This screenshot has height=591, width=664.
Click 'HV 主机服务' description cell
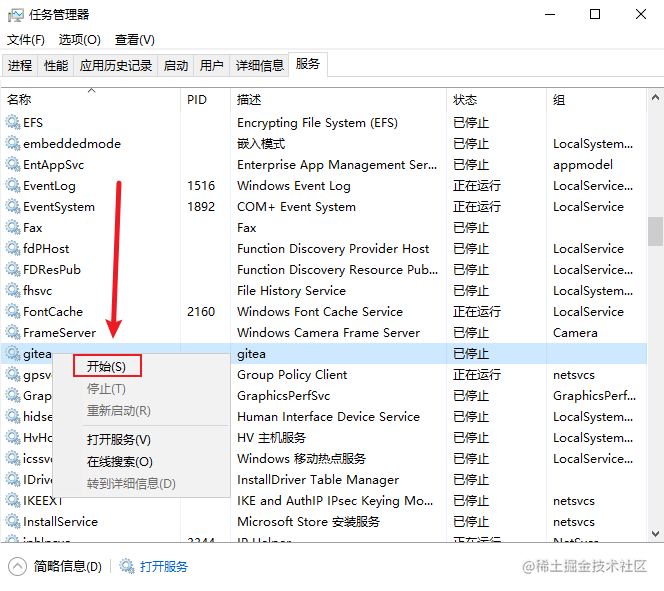[271, 438]
